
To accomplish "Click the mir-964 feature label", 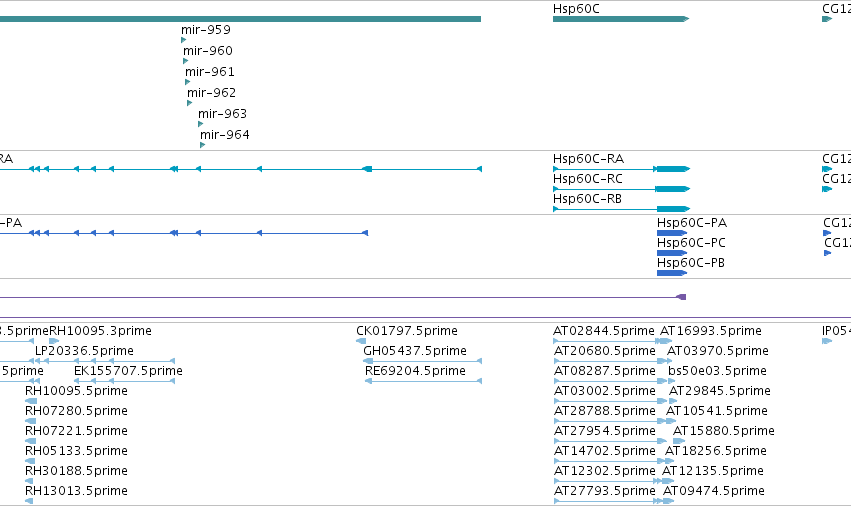I will click(225, 135).
